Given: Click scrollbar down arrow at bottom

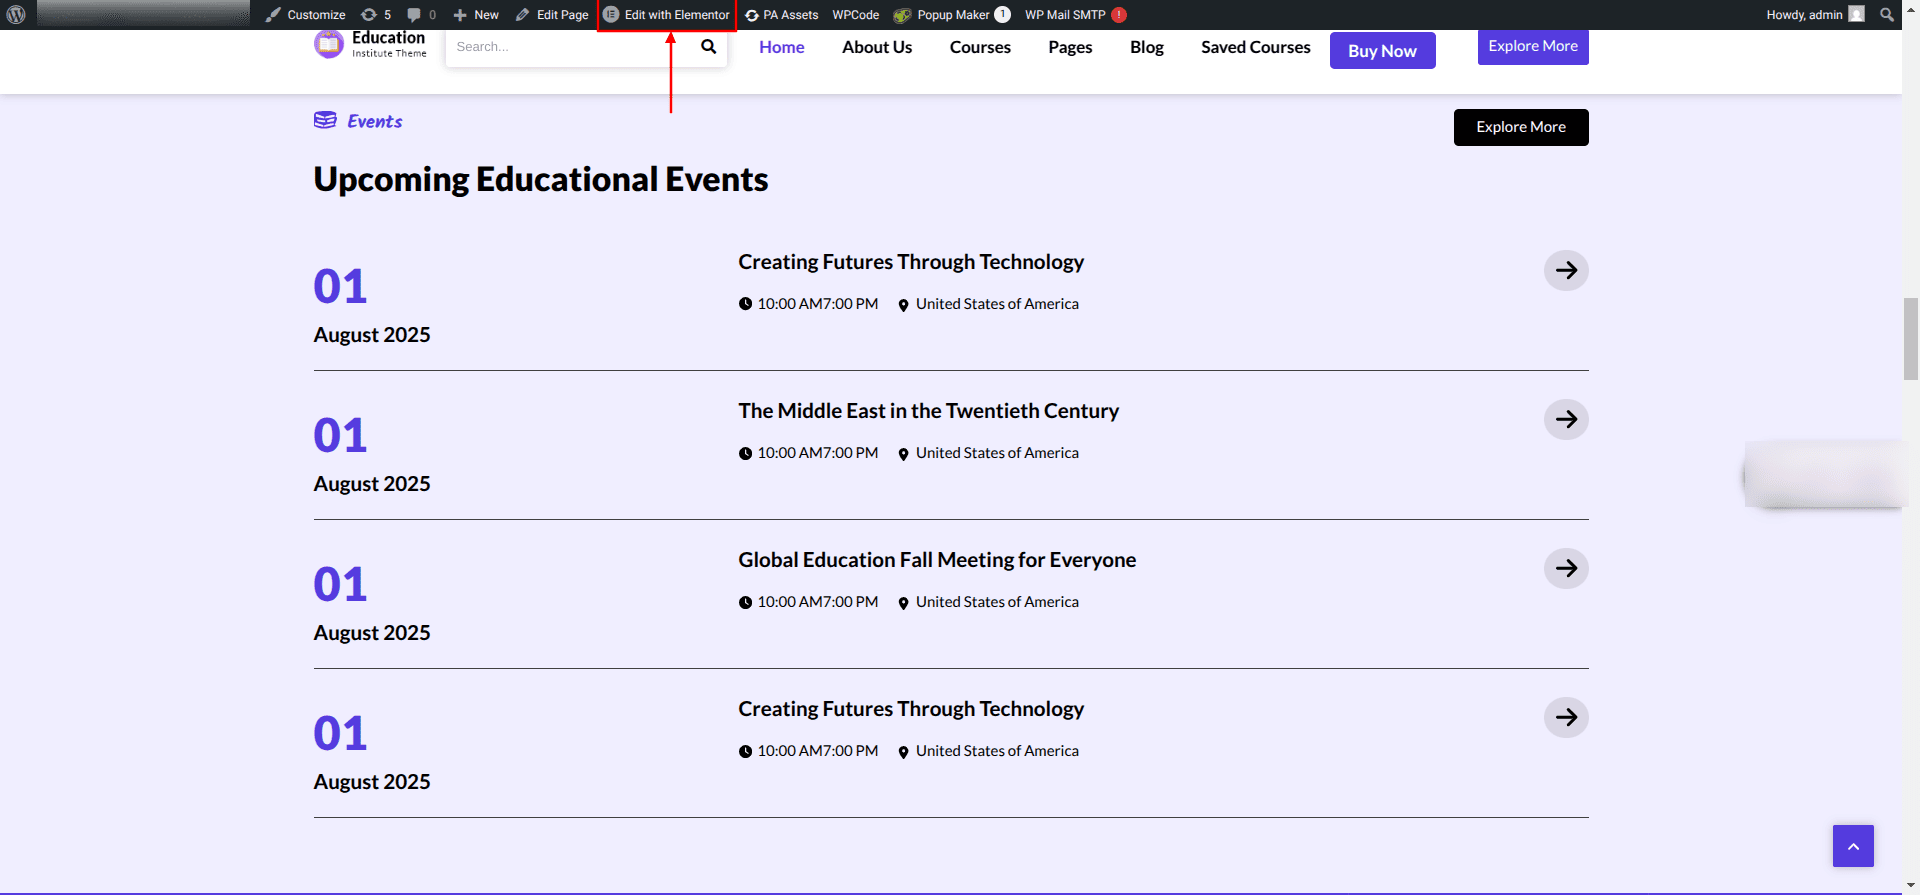Looking at the screenshot, I should (1911, 887).
